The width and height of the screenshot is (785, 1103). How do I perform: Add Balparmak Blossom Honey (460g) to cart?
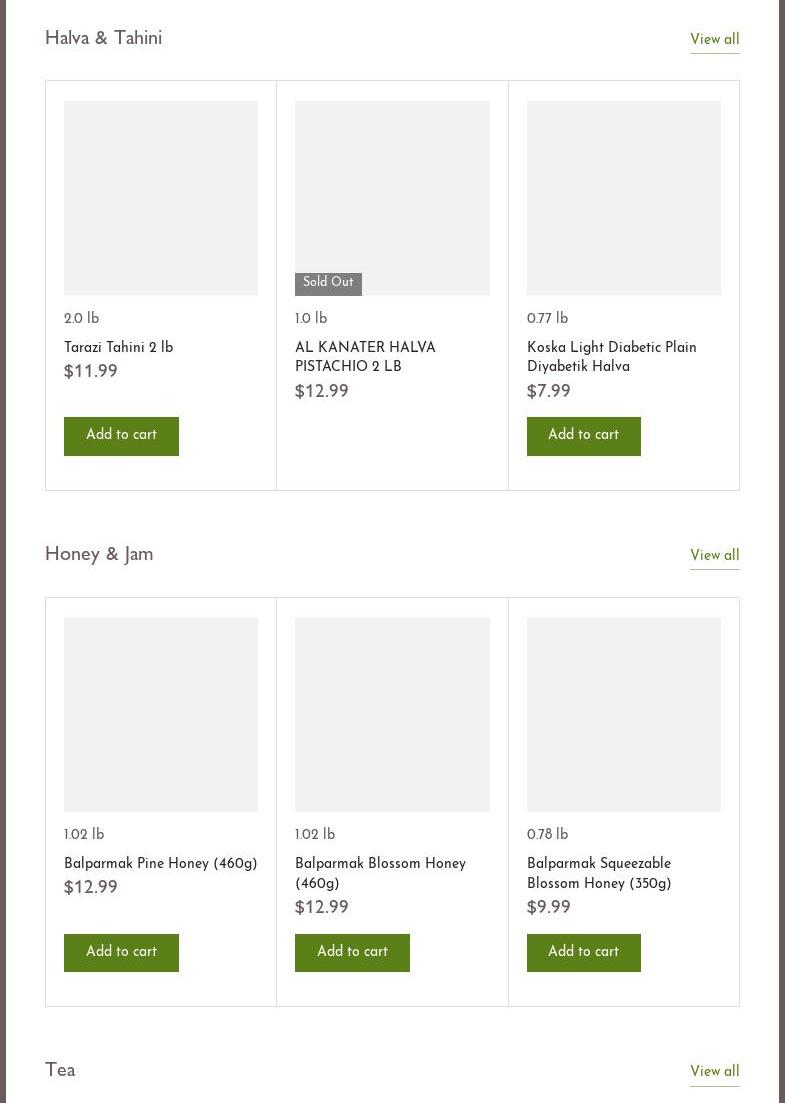point(352,952)
